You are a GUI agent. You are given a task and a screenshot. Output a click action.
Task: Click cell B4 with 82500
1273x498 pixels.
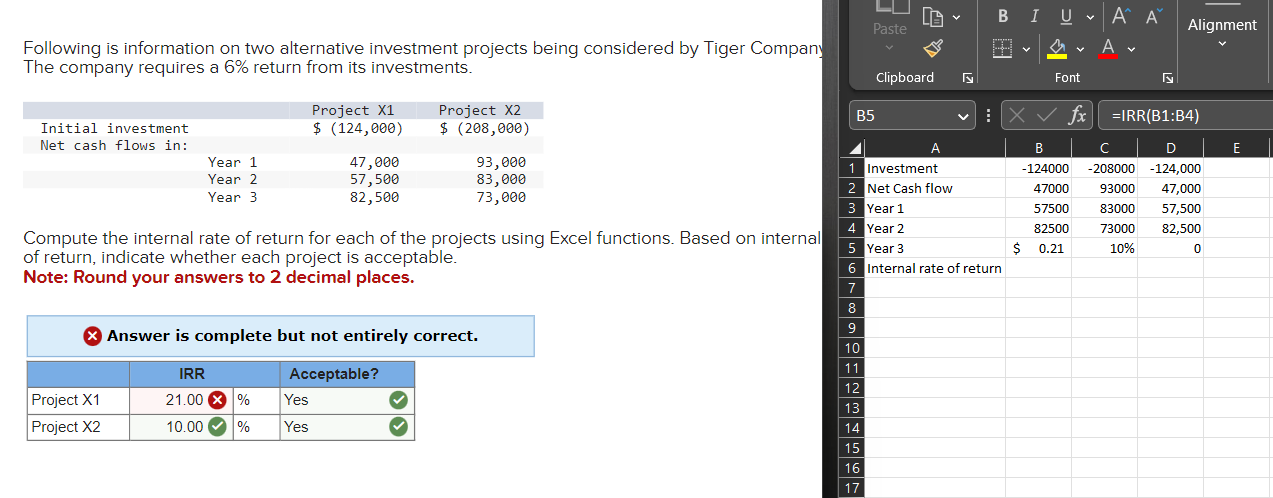(1038, 228)
